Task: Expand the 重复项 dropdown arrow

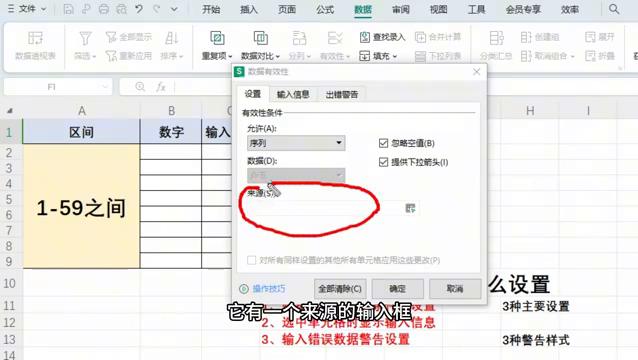Action: (x=230, y=56)
